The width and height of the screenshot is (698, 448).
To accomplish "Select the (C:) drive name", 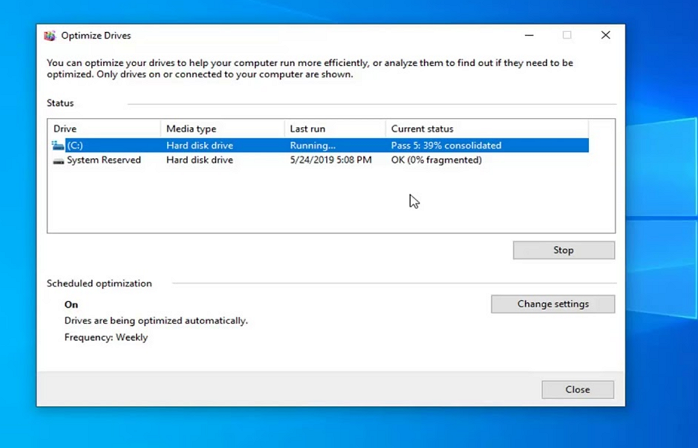I will coord(75,146).
